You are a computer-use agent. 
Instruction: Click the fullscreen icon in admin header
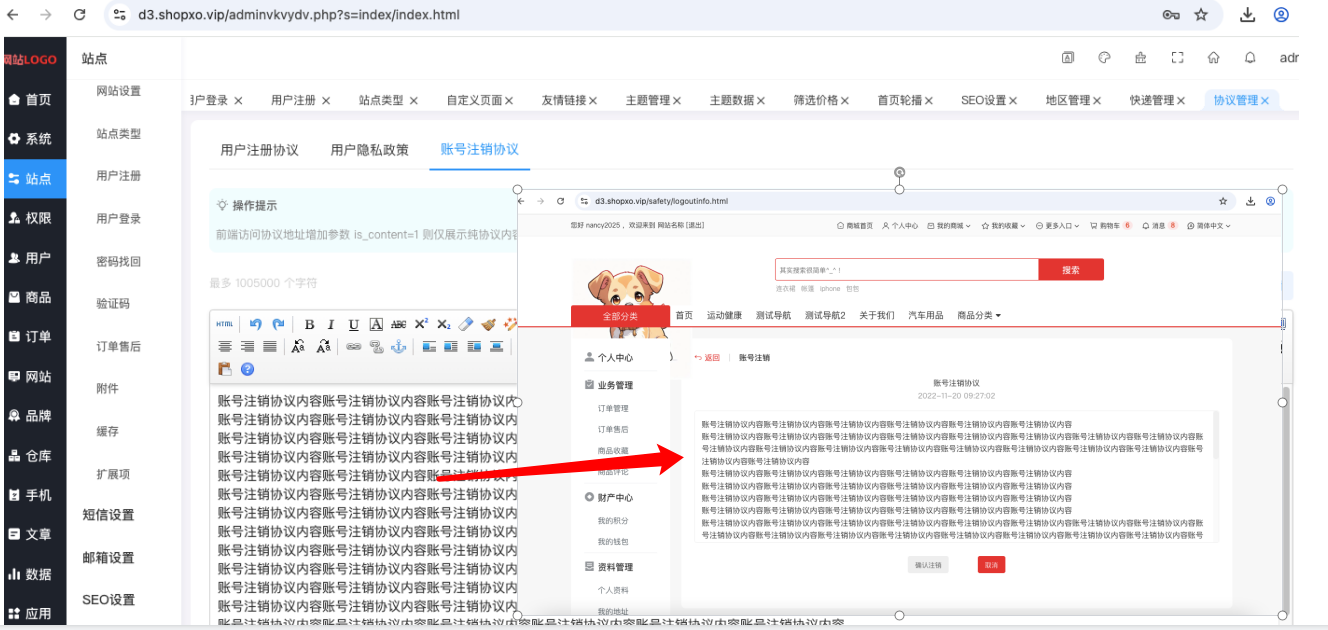1177,58
